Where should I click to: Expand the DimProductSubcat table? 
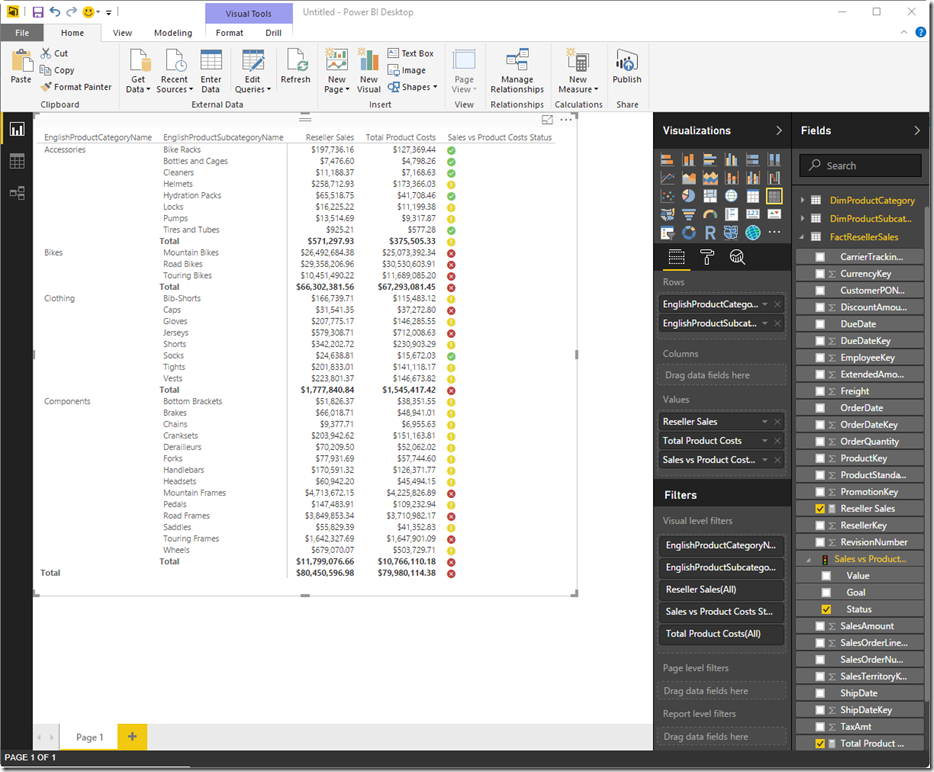click(802, 219)
